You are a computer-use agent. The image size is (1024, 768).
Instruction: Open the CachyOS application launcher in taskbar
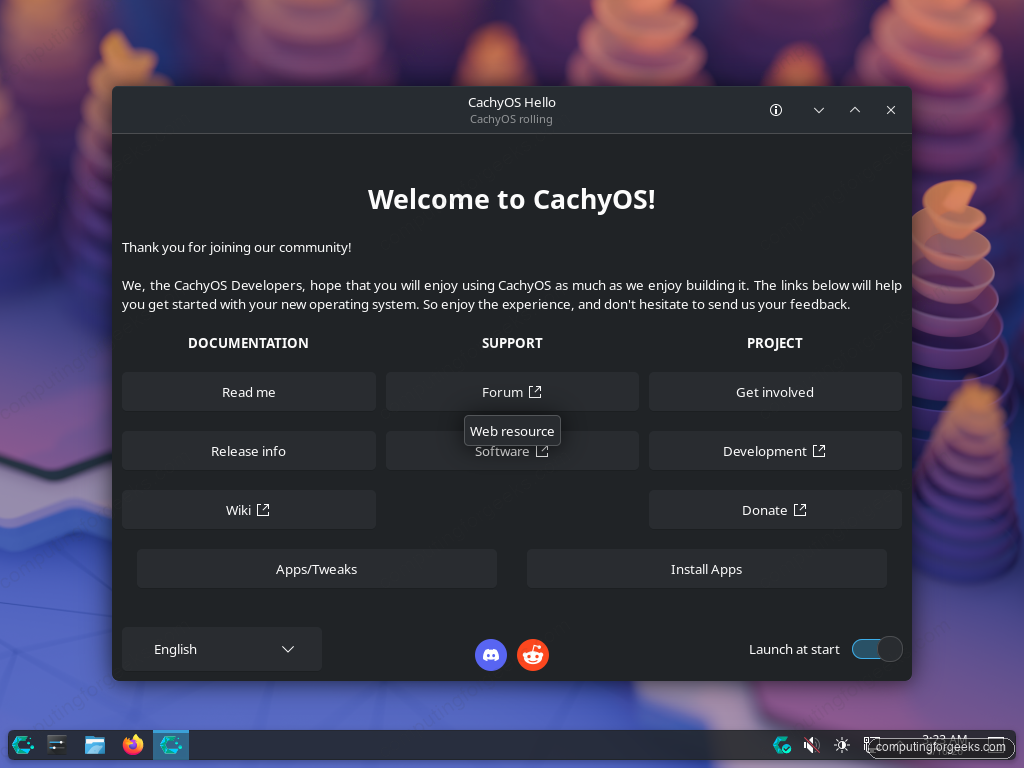click(x=24, y=744)
